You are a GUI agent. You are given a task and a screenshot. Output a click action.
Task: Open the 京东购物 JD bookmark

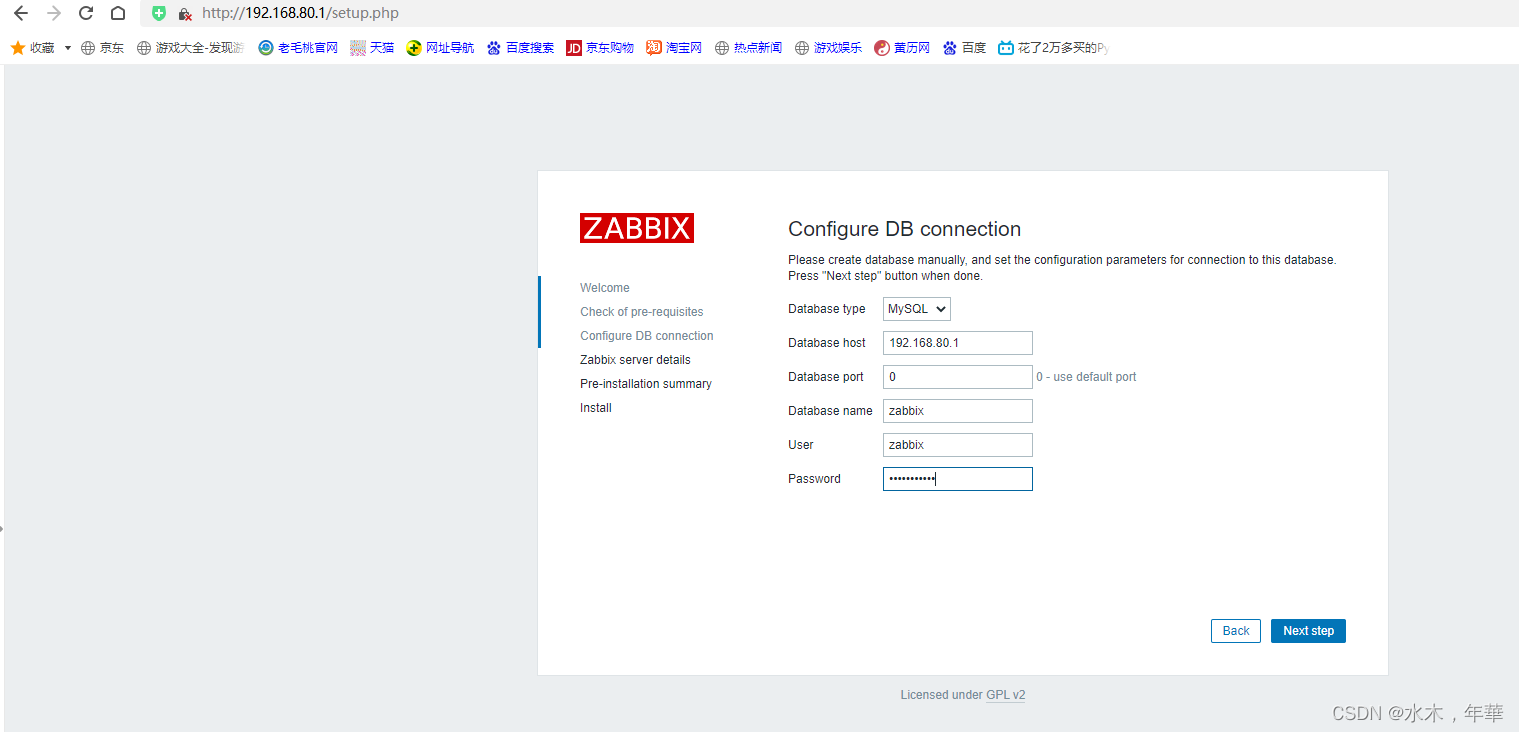point(600,48)
